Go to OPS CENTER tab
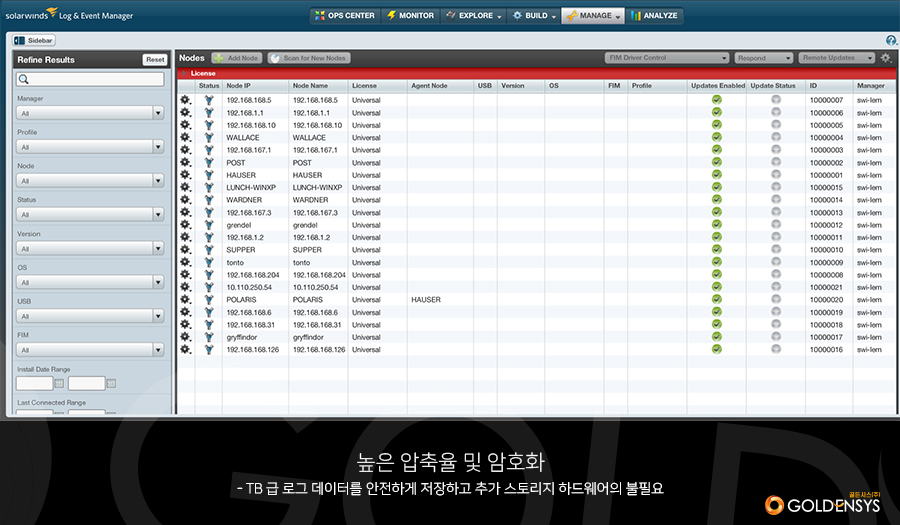Image resolution: width=900 pixels, height=525 pixels. click(345, 15)
